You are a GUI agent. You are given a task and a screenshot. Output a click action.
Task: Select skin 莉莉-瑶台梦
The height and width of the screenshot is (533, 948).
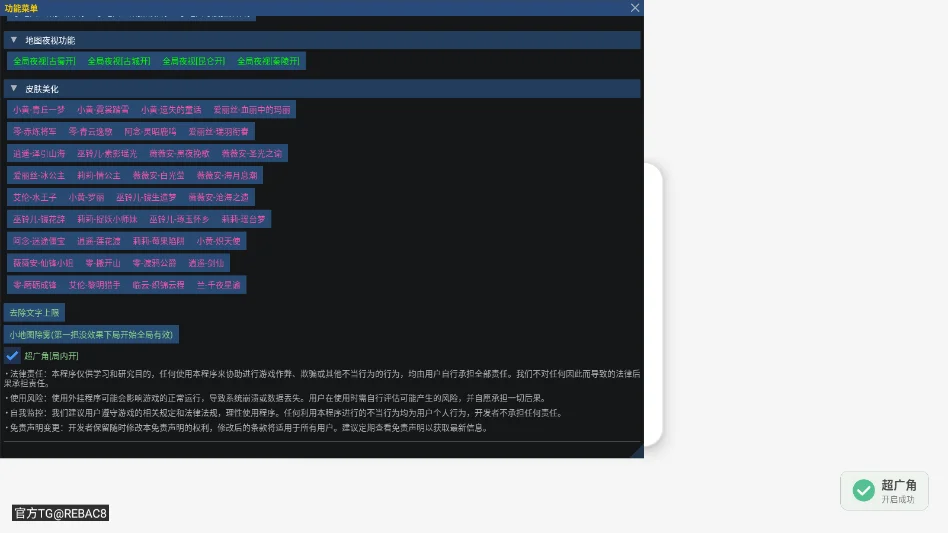pos(244,219)
